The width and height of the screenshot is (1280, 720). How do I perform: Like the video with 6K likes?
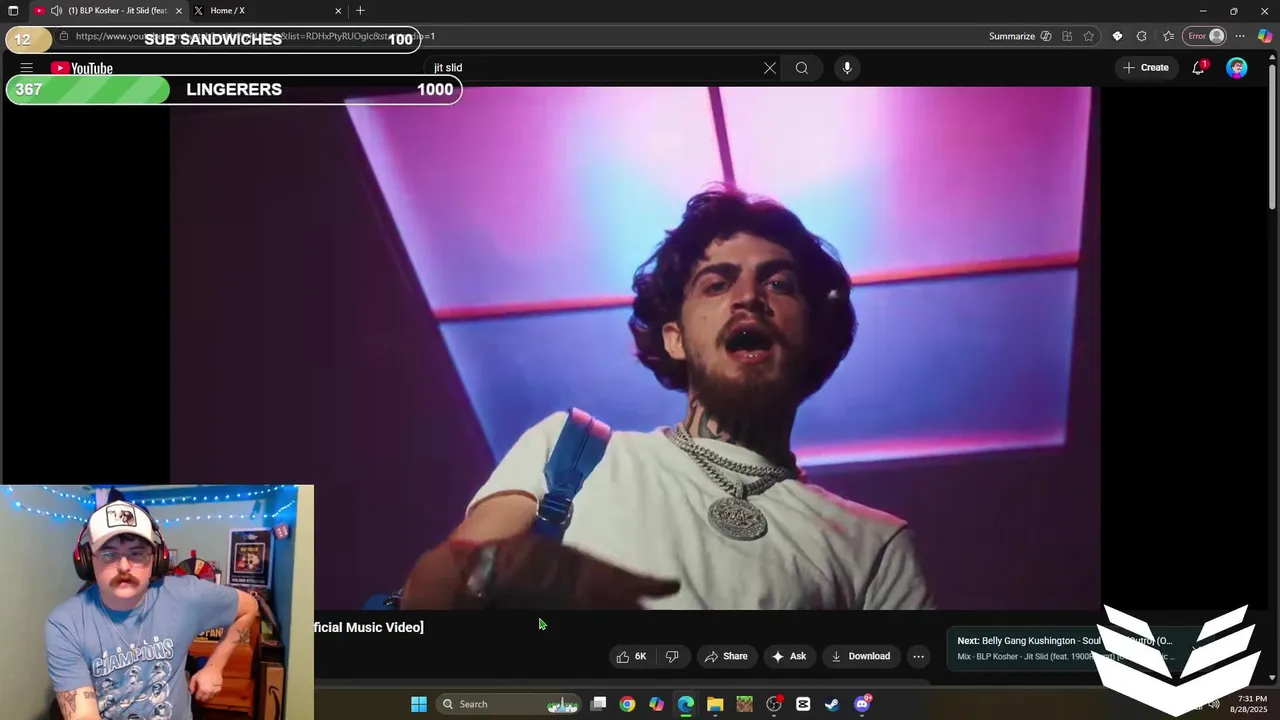coord(632,656)
